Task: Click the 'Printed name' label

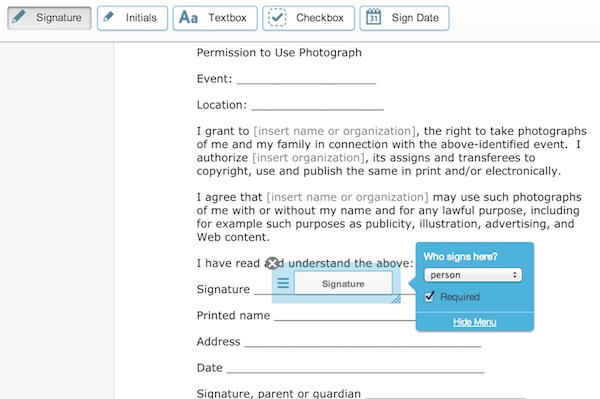Action: 233,316
